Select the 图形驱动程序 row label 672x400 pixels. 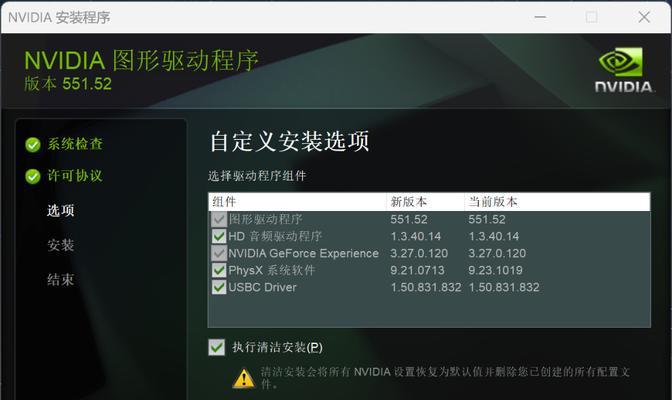pos(266,220)
